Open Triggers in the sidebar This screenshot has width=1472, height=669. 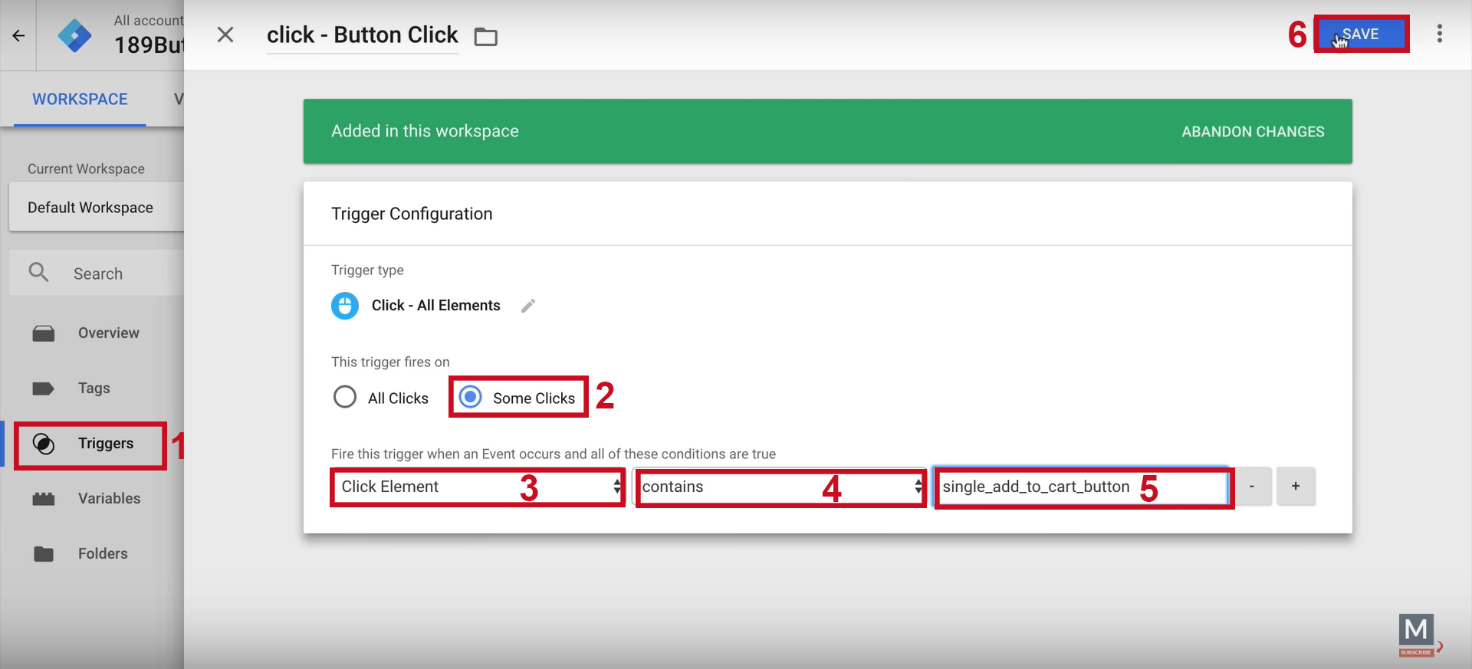pos(105,443)
